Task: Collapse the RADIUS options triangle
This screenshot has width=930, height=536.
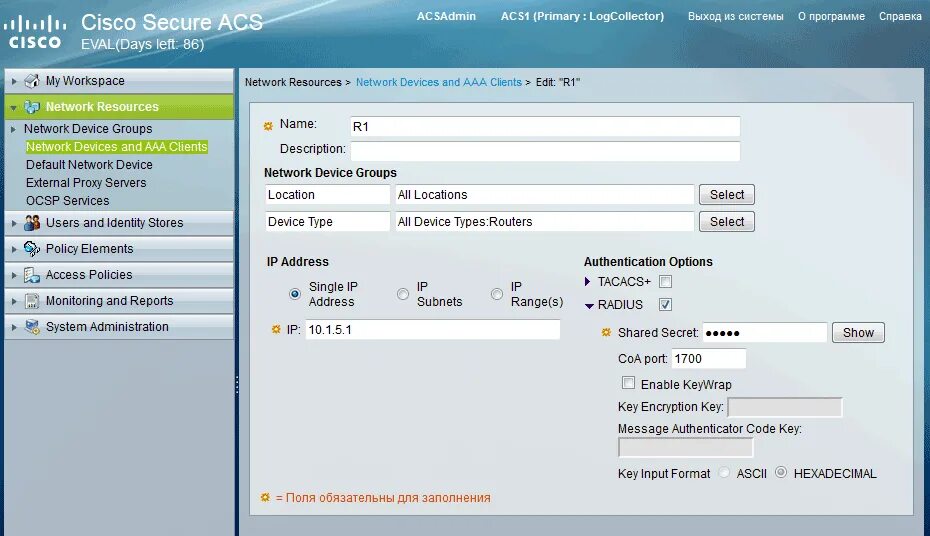Action: (x=589, y=306)
